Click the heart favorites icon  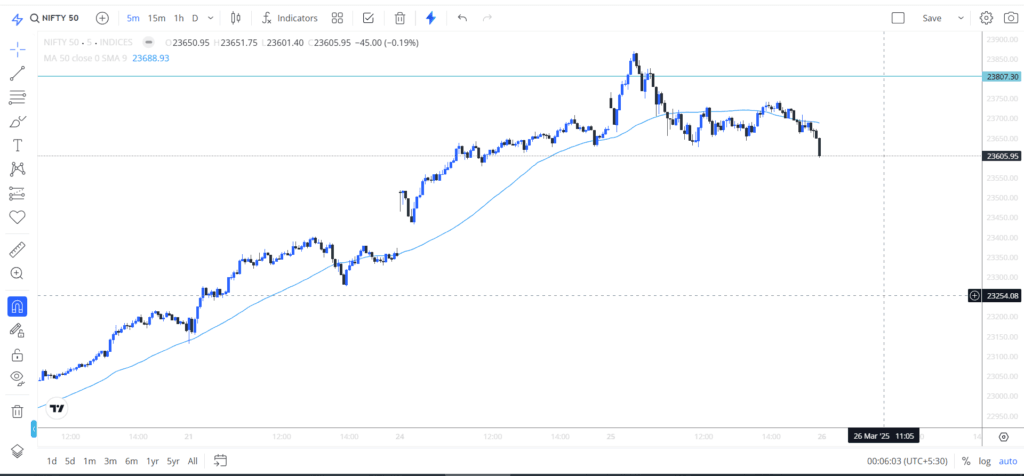coord(18,217)
